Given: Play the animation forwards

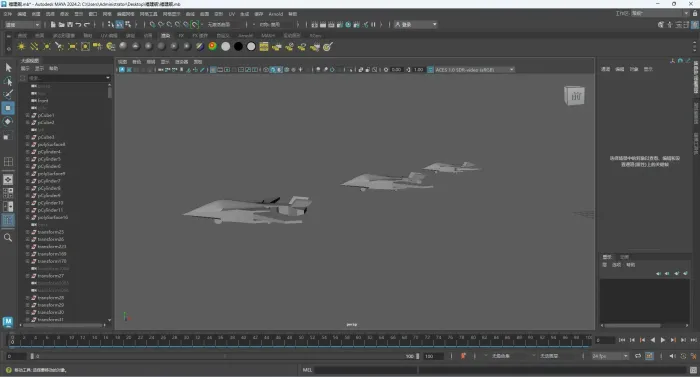Looking at the screenshot, I should [663, 340].
